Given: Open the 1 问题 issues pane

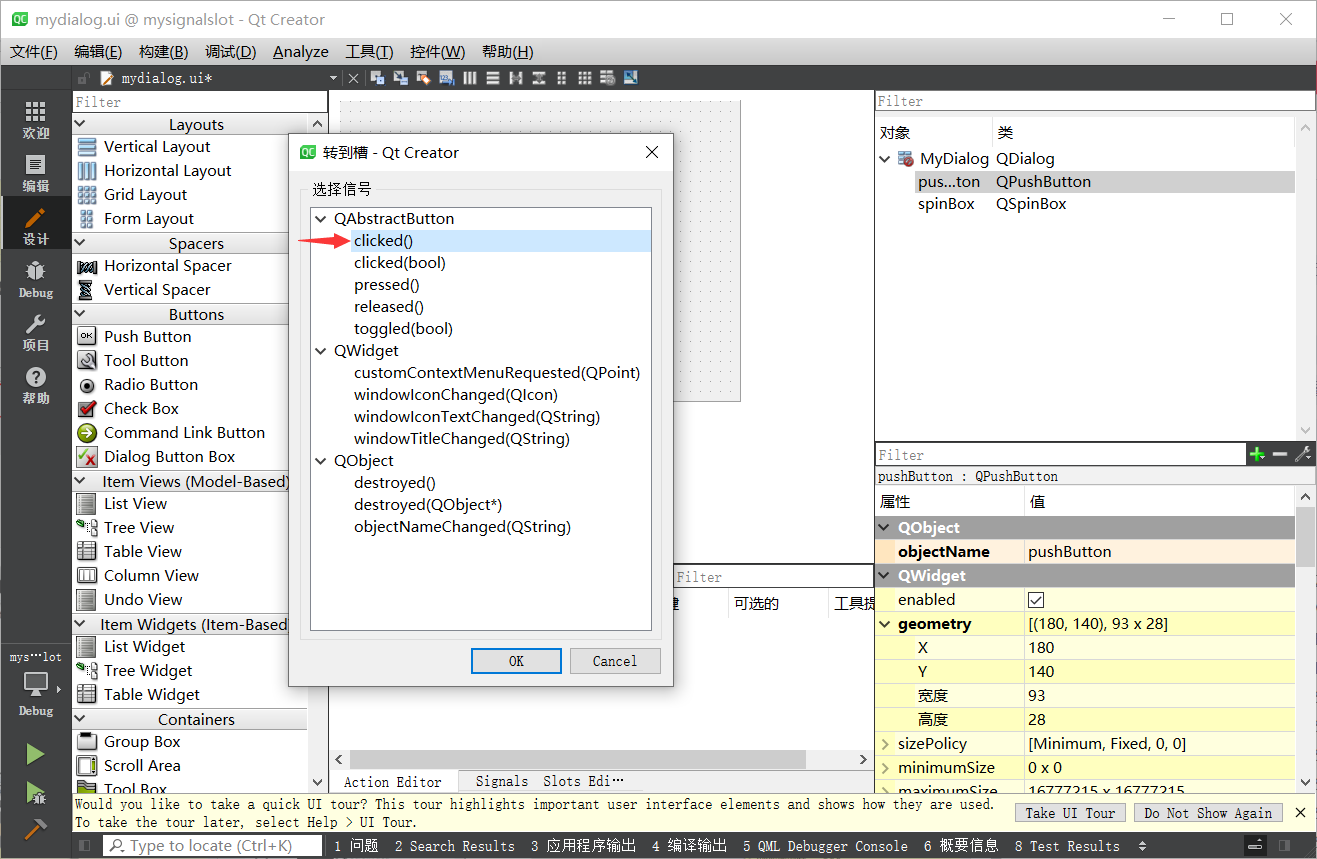Looking at the screenshot, I should pos(355,846).
